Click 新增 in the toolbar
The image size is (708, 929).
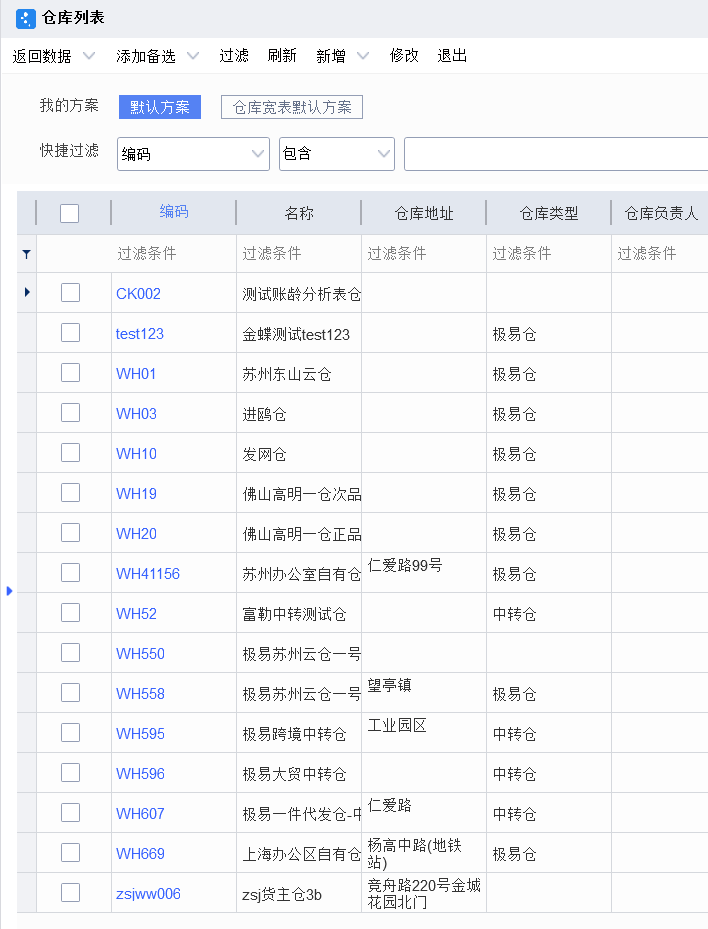tap(331, 56)
